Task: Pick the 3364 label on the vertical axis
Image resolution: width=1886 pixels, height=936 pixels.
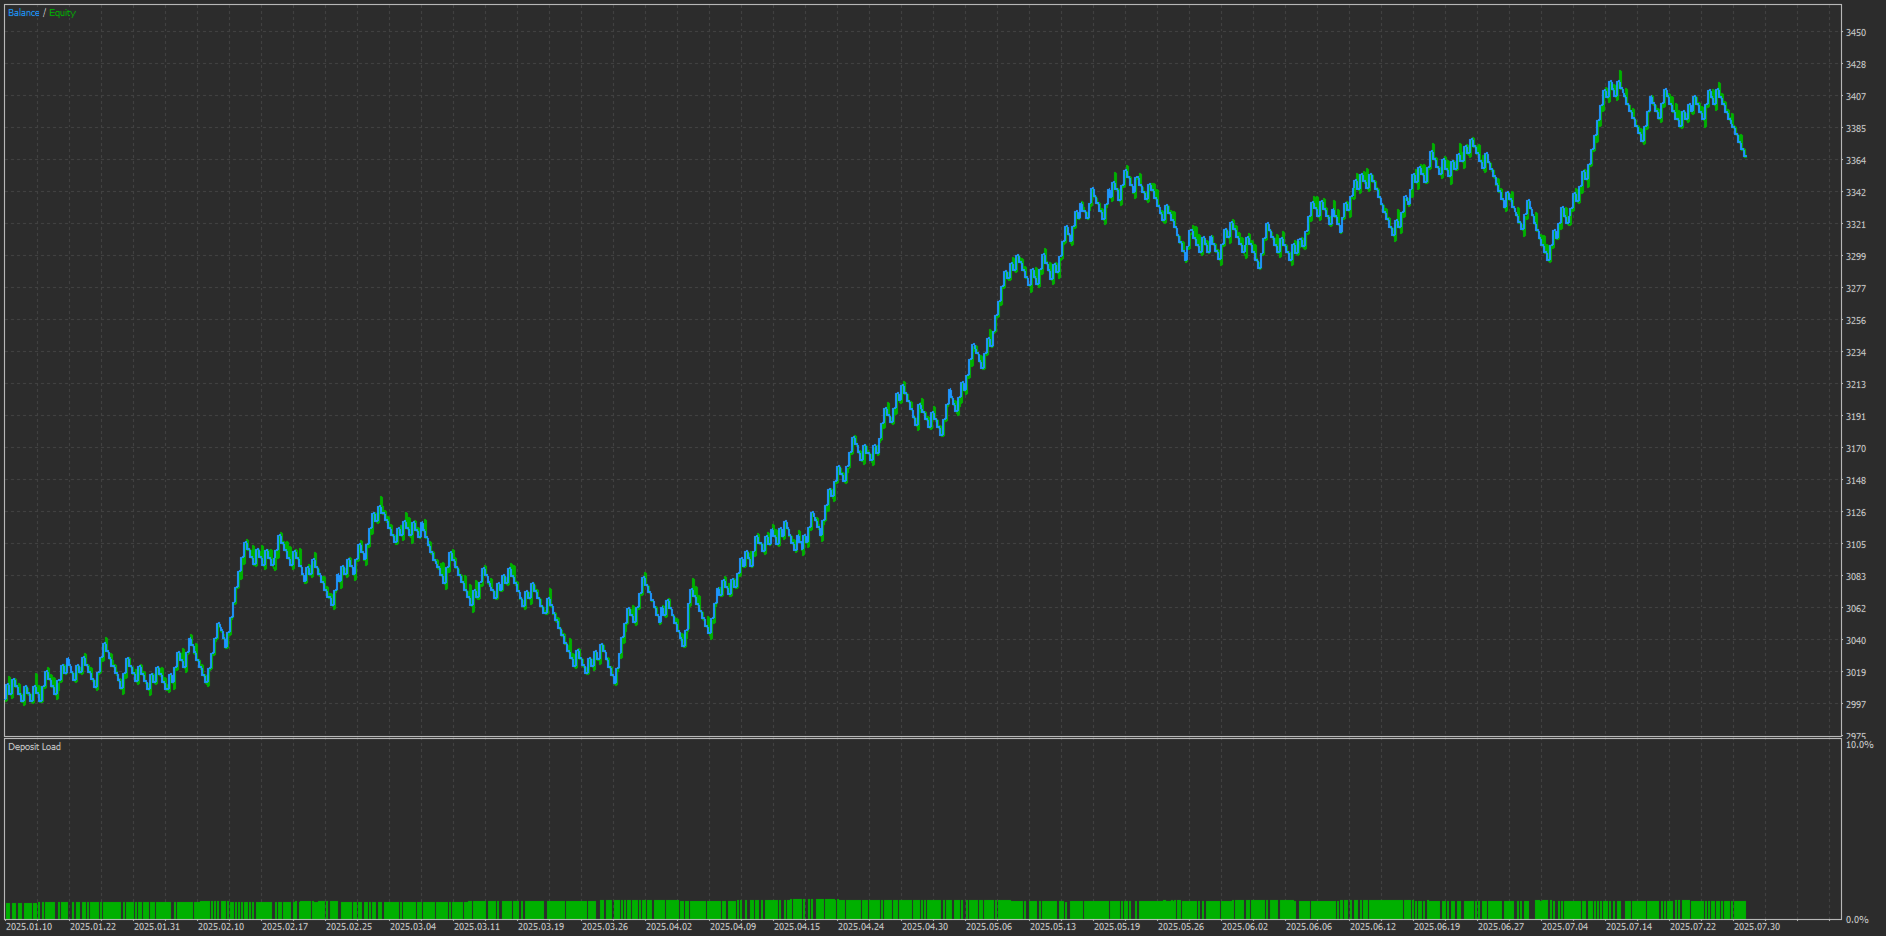Action: click(x=1856, y=161)
